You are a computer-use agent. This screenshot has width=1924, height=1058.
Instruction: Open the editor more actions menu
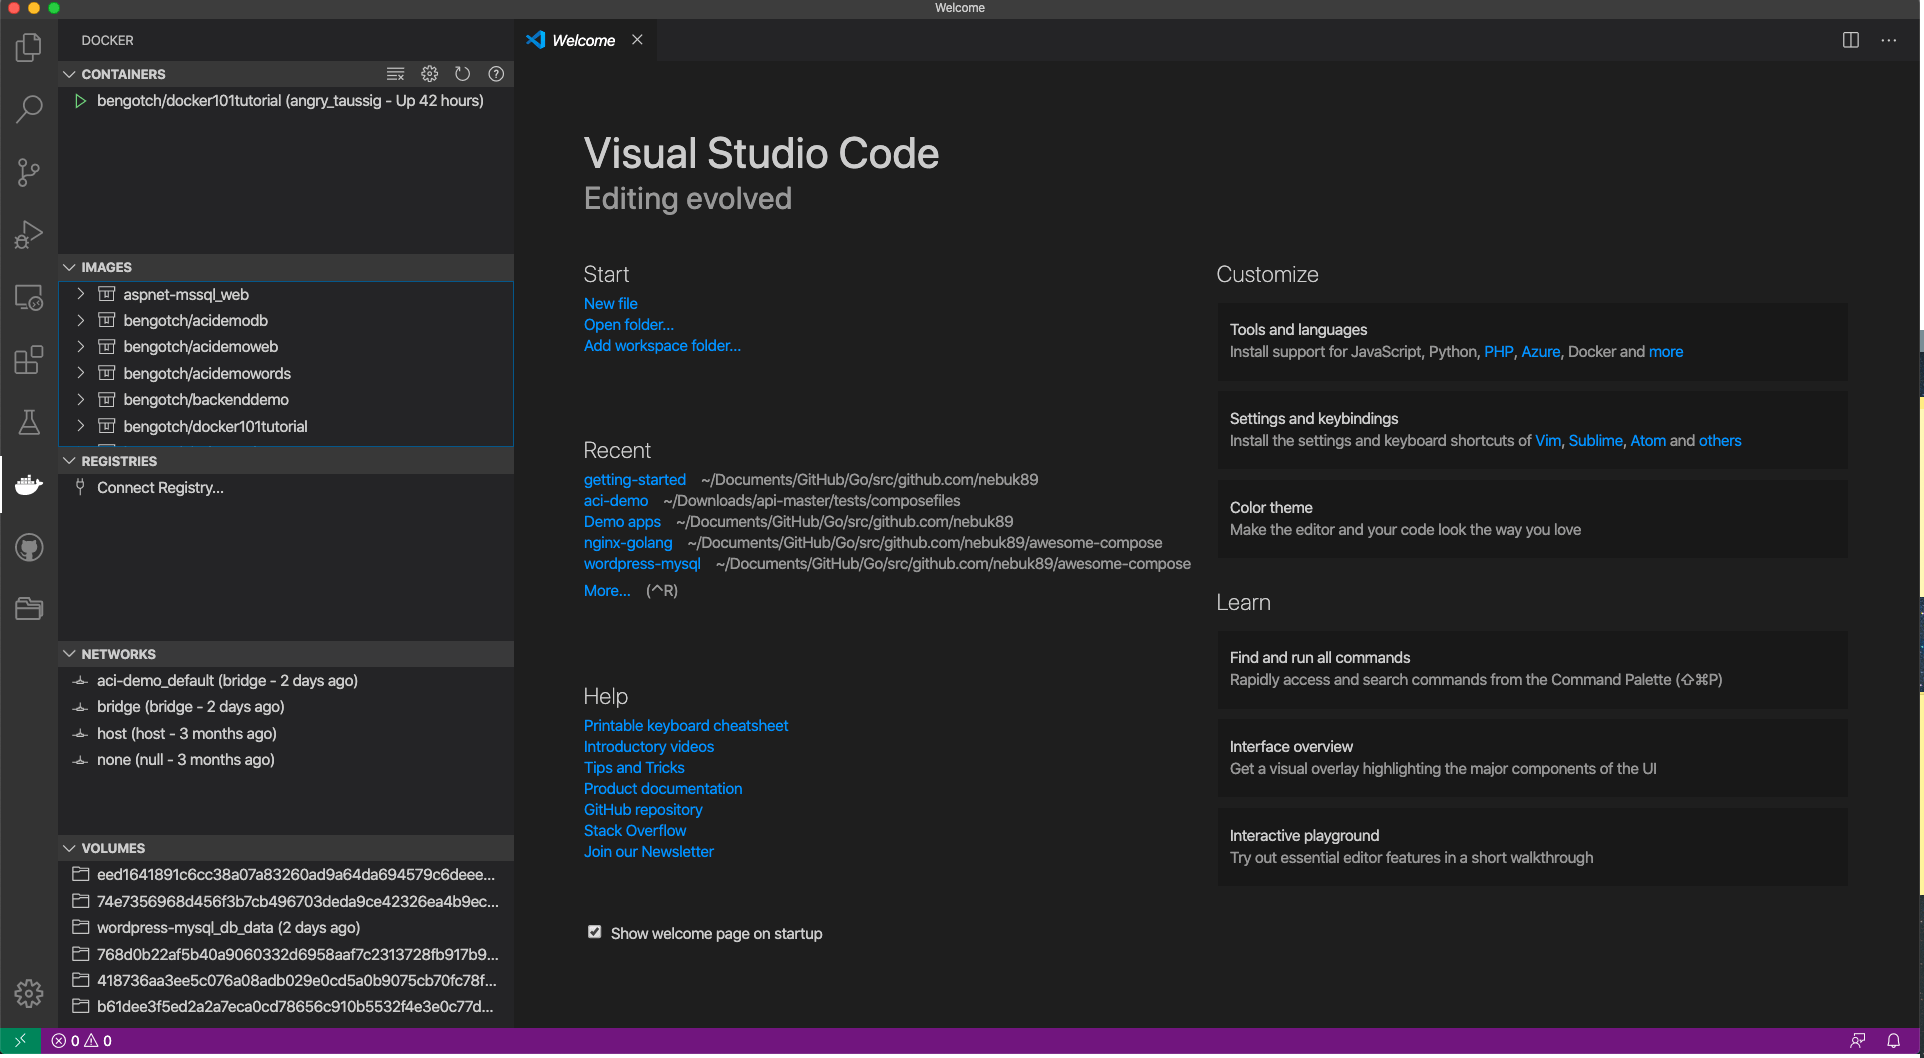point(1889,40)
